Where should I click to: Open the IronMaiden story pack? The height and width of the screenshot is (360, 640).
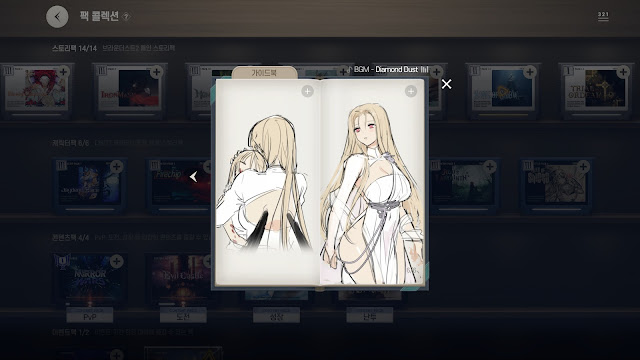coord(130,90)
